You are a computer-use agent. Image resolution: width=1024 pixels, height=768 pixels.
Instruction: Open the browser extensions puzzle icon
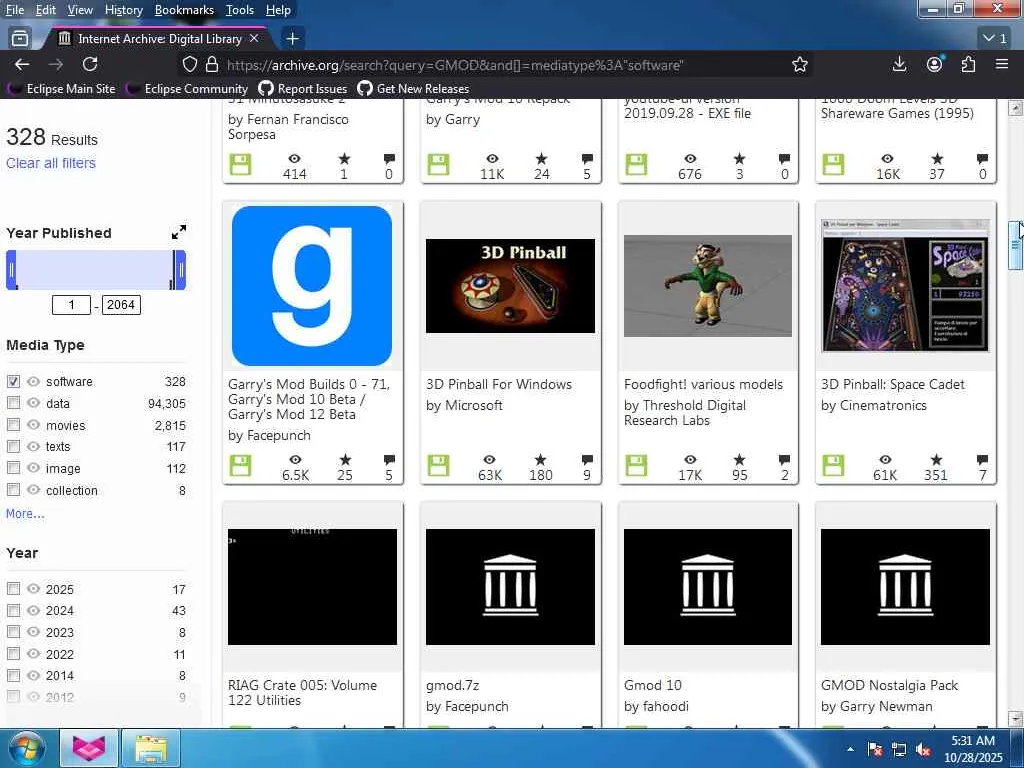[x=967, y=64]
